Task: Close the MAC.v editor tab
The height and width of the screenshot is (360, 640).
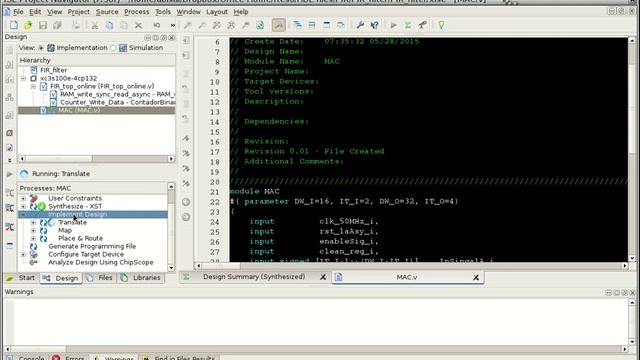Action: [476, 278]
